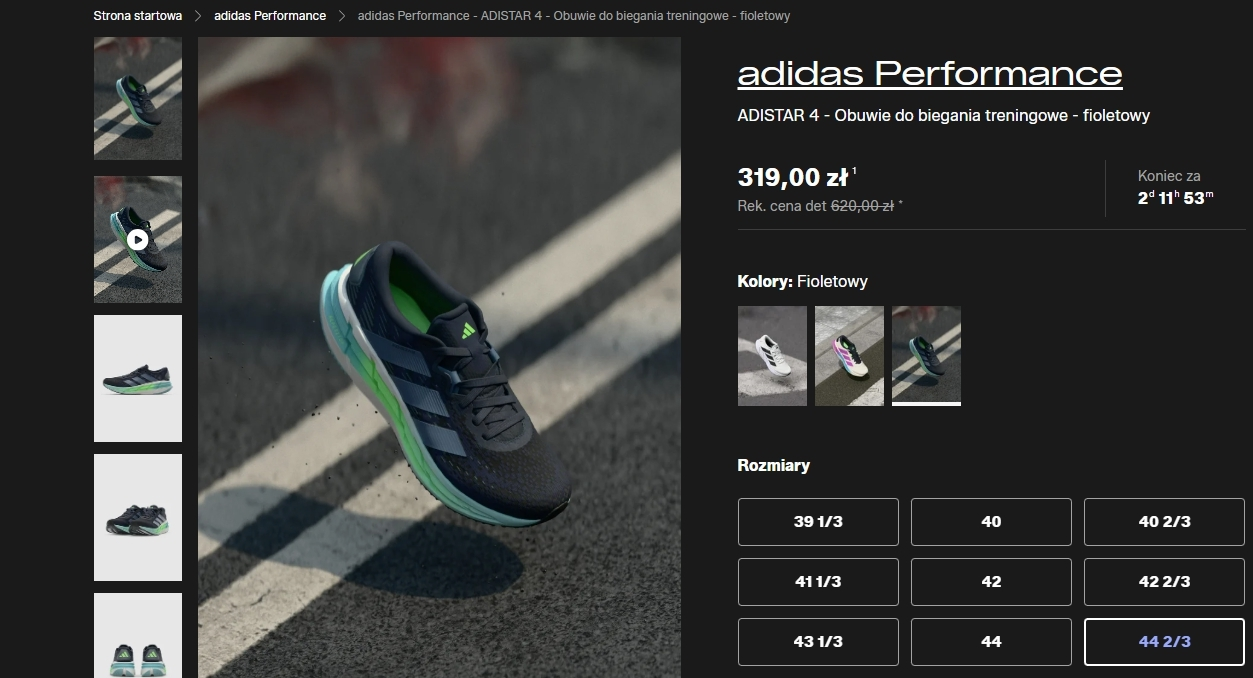Select size 40

pyautogui.click(x=991, y=522)
